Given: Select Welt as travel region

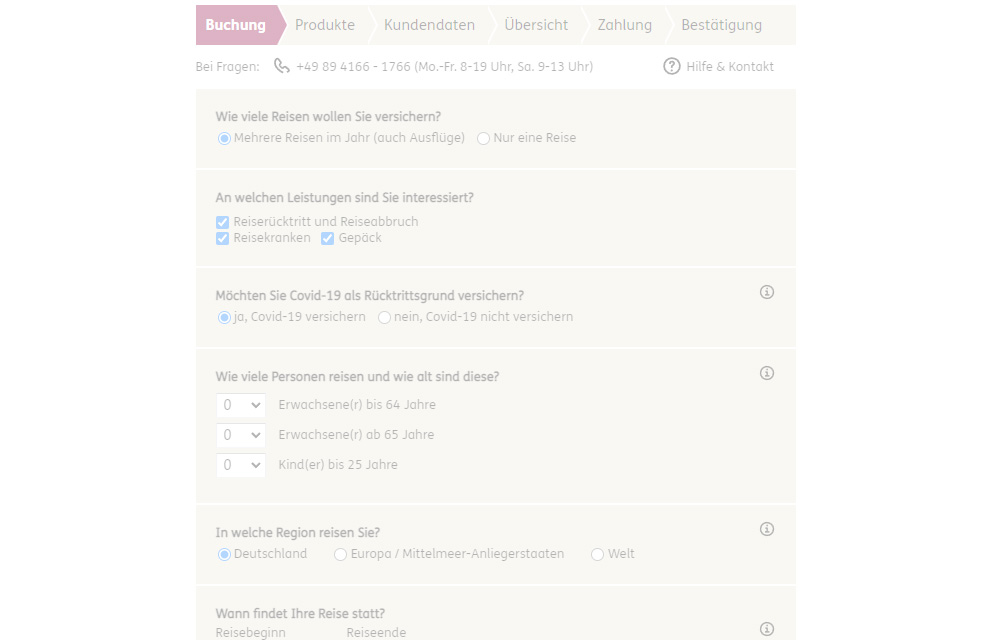Looking at the screenshot, I should coord(598,554).
